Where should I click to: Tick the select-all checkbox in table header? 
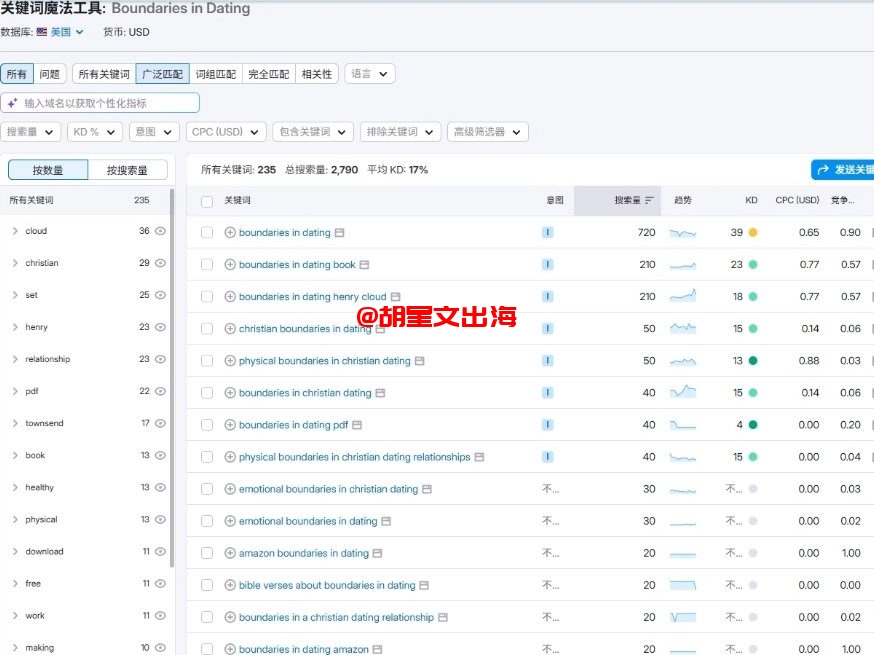pos(207,201)
